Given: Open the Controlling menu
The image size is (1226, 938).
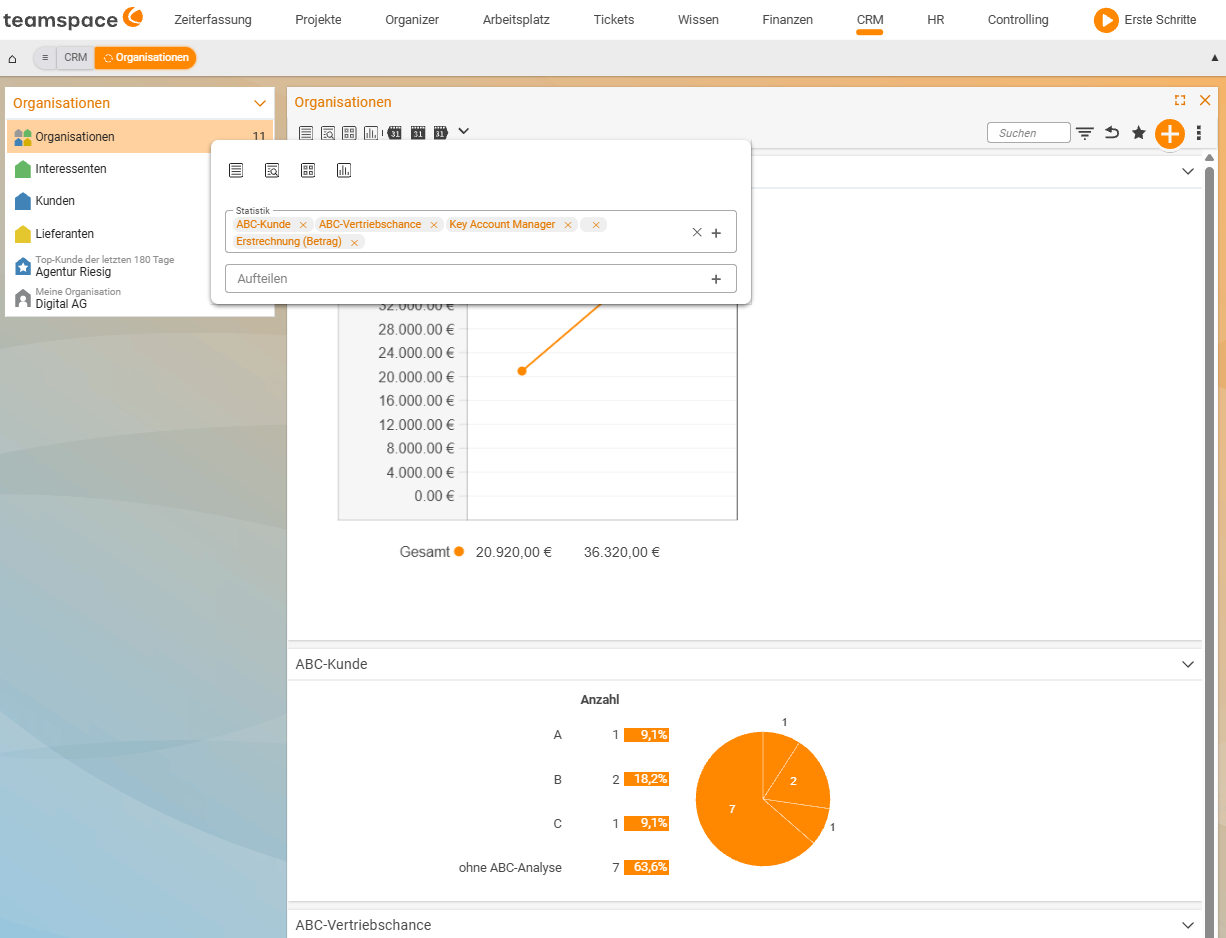Looking at the screenshot, I should (1018, 20).
